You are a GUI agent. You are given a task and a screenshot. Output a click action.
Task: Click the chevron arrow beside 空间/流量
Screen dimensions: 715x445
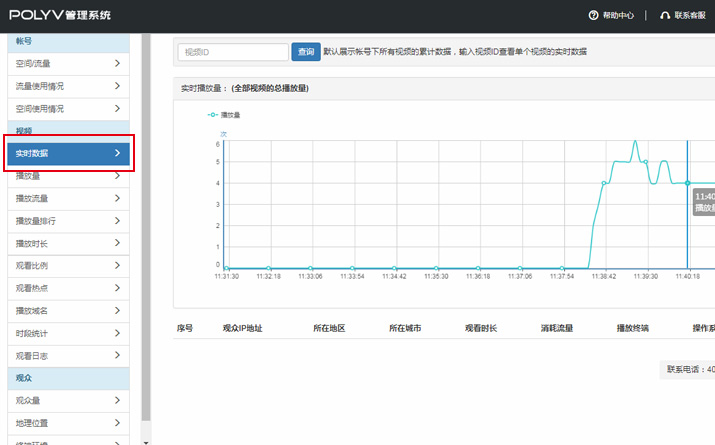[x=117, y=64]
